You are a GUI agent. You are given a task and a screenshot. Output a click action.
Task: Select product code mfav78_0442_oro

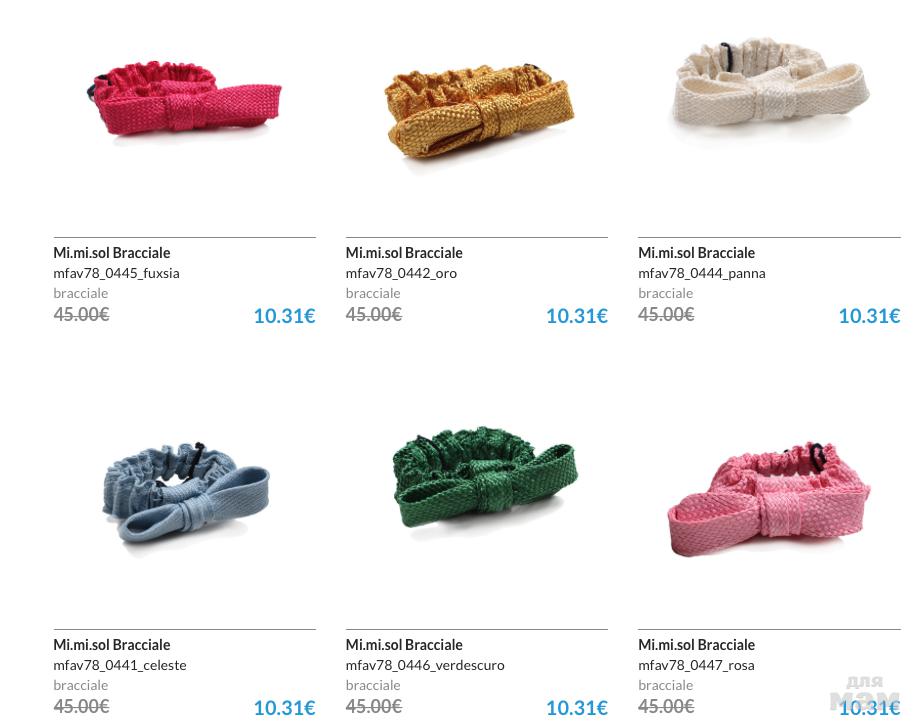coord(401,273)
